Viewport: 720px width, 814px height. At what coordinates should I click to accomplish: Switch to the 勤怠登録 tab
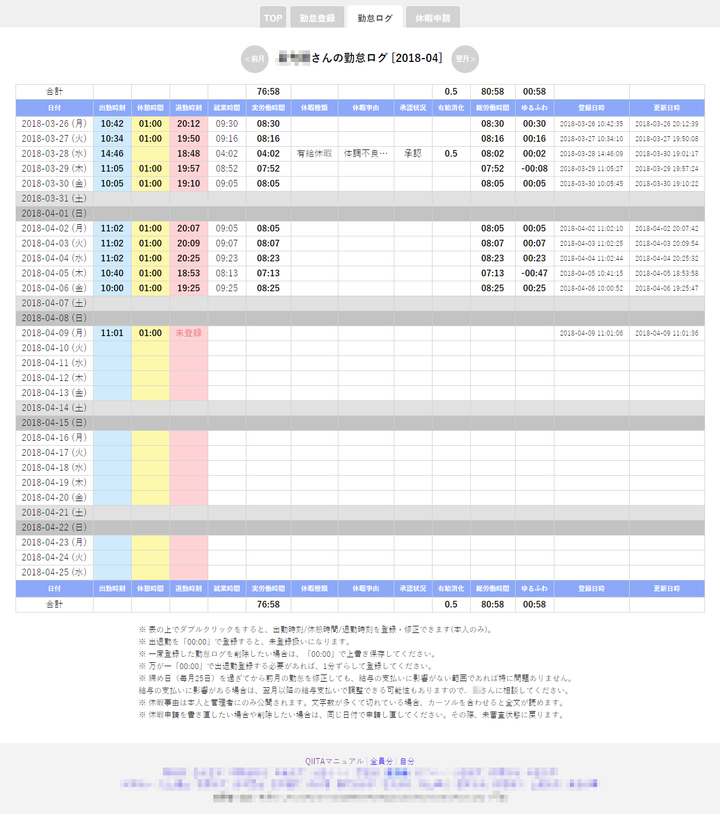(x=317, y=18)
